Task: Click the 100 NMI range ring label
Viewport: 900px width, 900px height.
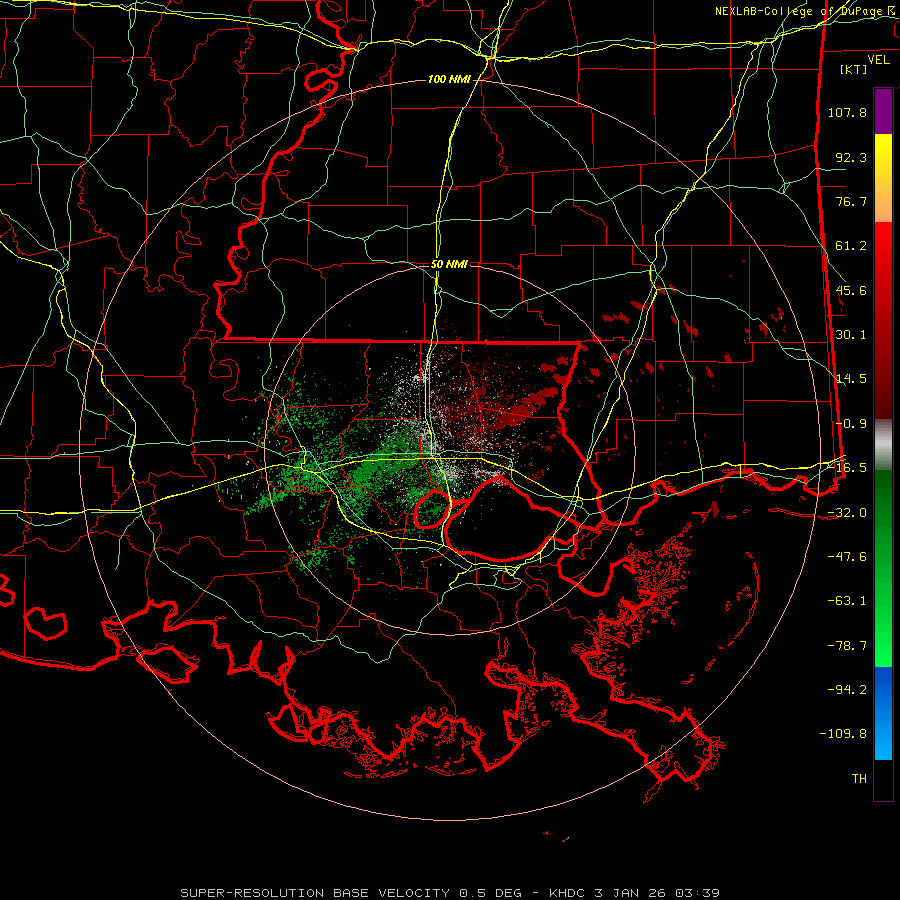Action: 448,79
